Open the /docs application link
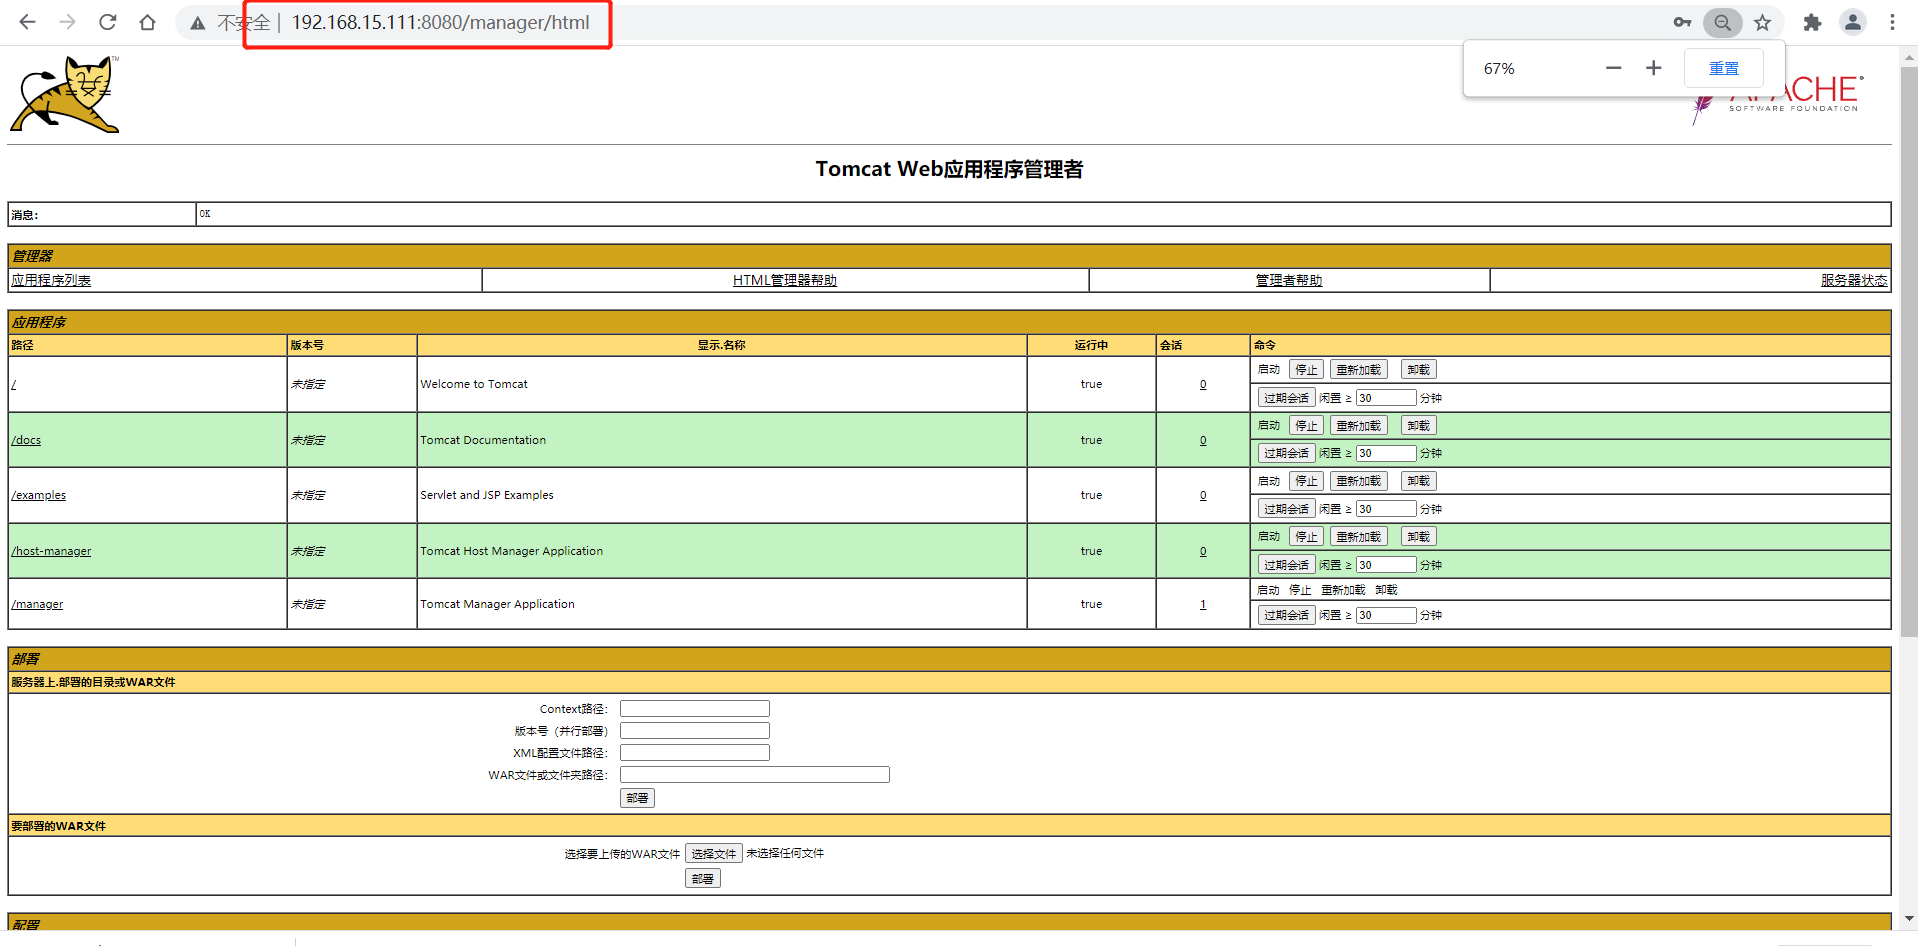This screenshot has width=1918, height=946. (26, 440)
